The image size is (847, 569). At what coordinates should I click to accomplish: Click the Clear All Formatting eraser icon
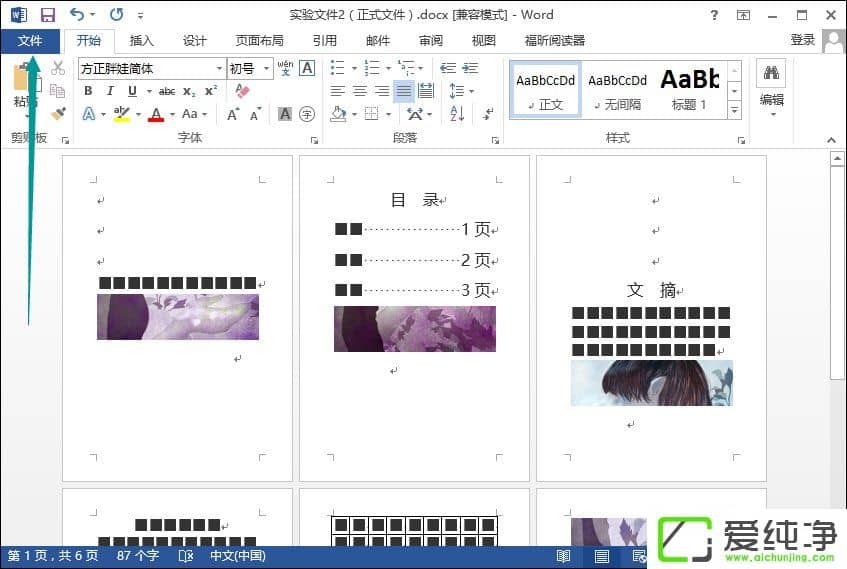(x=242, y=91)
